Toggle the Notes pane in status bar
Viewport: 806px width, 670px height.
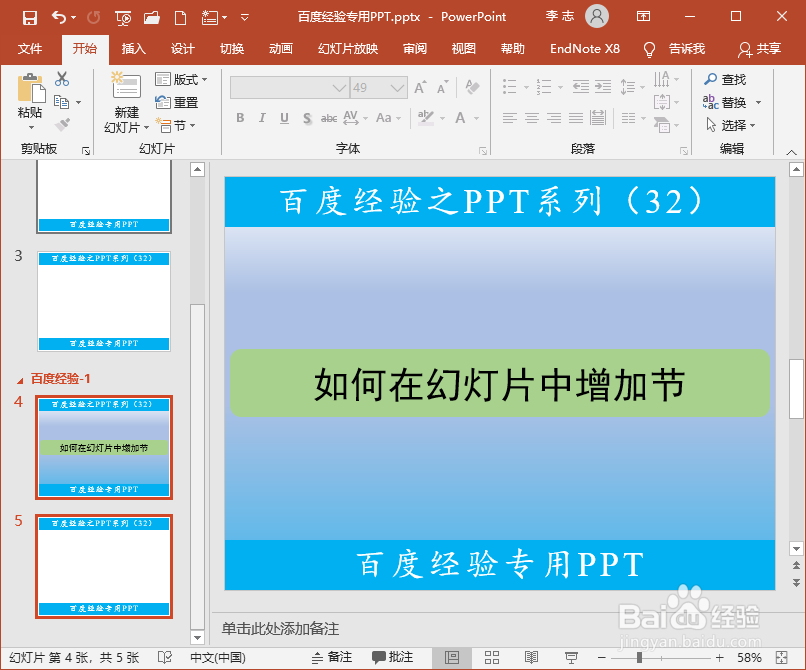[x=332, y=657]
